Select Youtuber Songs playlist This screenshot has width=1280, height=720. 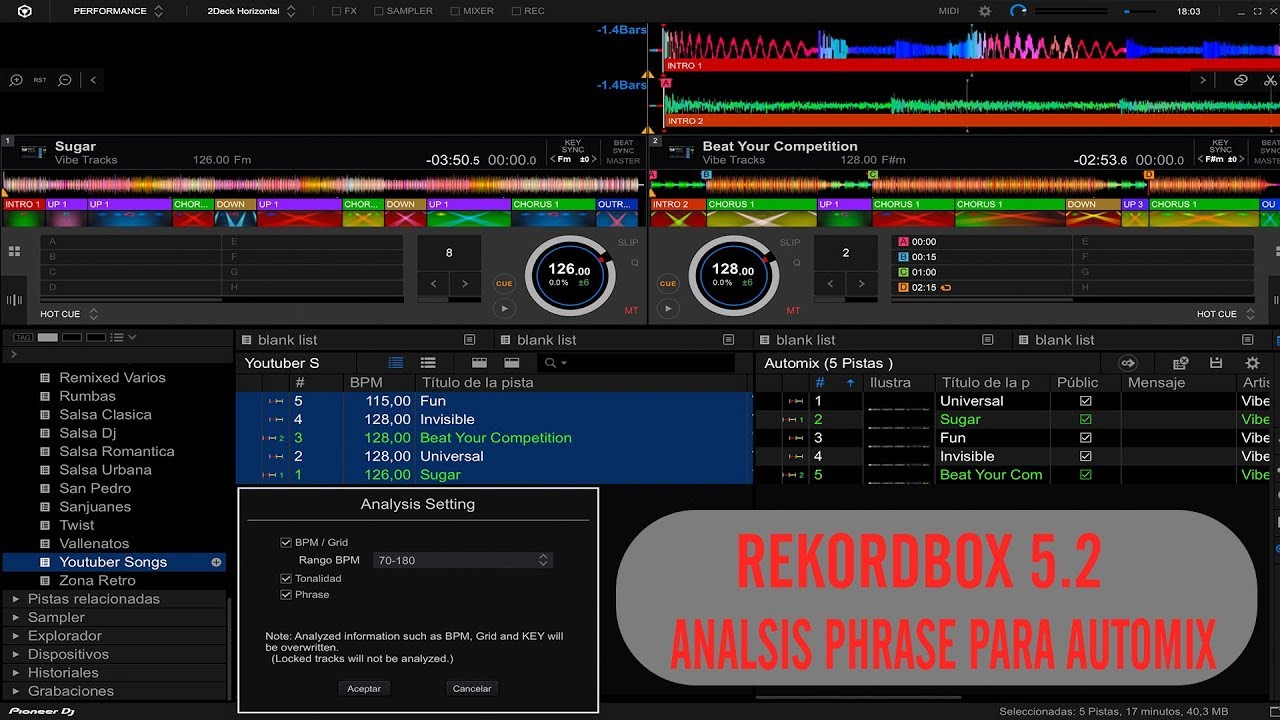(x=114, y=562)
